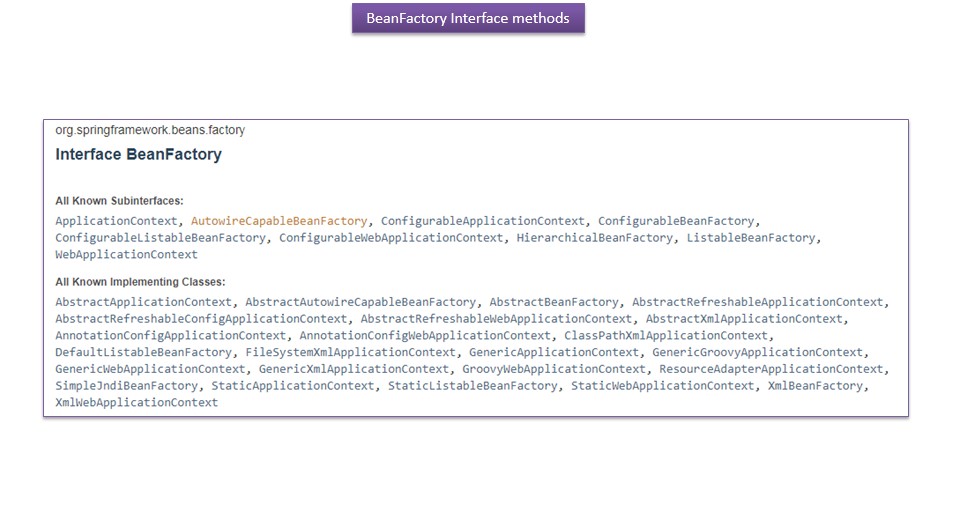The image size is (960, 528).
Task: Open the AbstractRefreshableApplicationContext link
Action: point(758,302)
